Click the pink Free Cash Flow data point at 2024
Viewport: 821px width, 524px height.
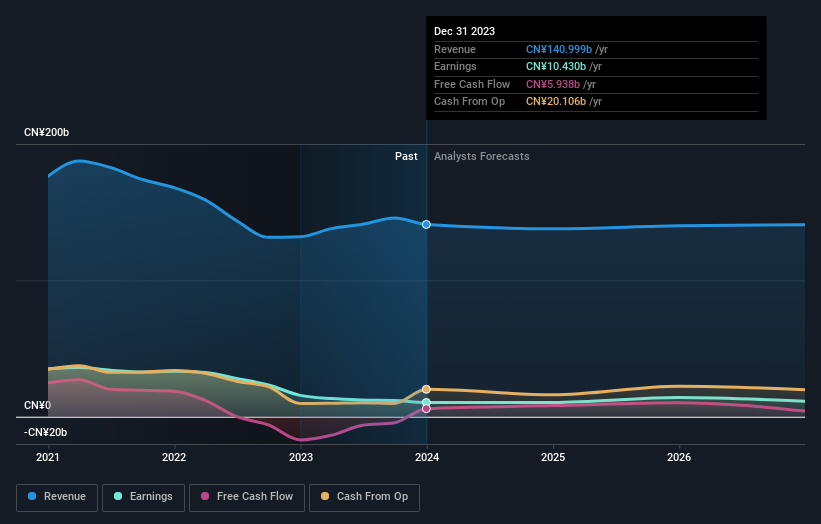click(x=426, y=409)
